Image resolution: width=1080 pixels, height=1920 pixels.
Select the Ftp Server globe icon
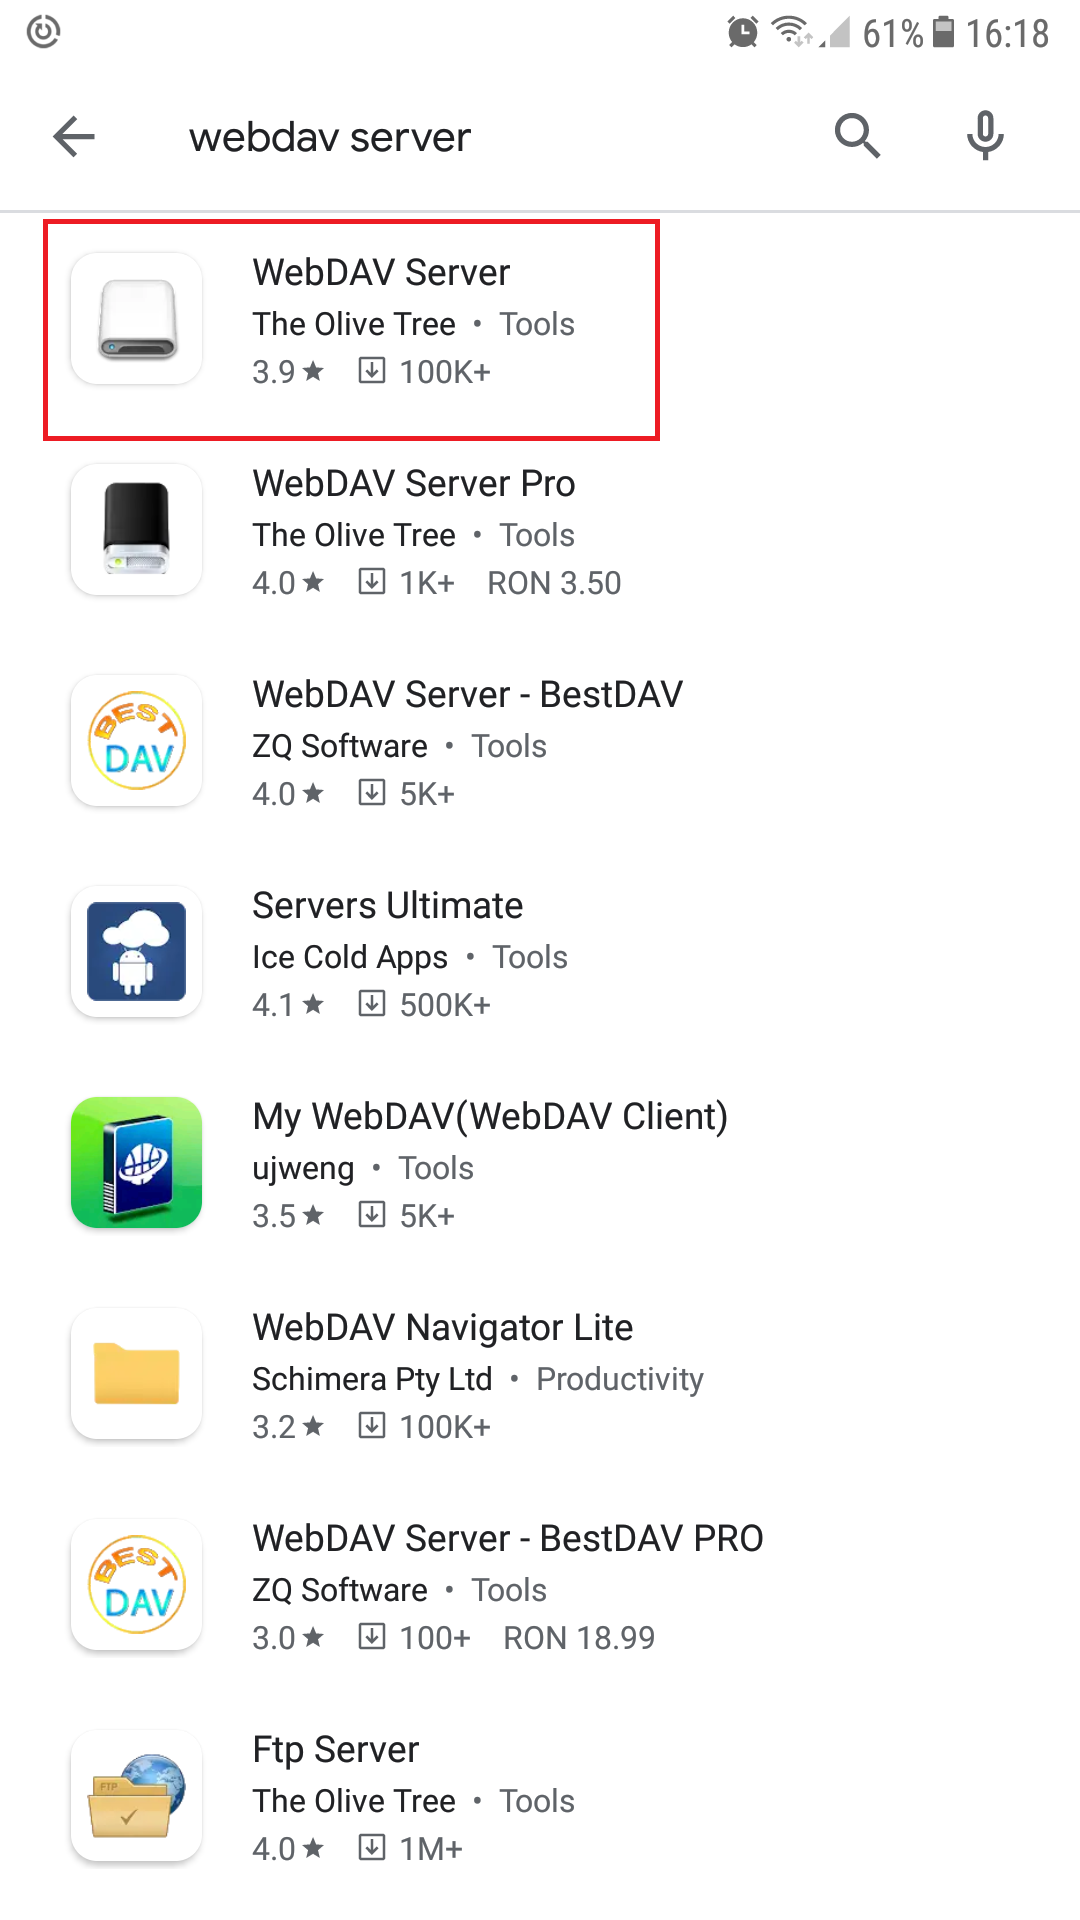click(x=135, y=1796)
